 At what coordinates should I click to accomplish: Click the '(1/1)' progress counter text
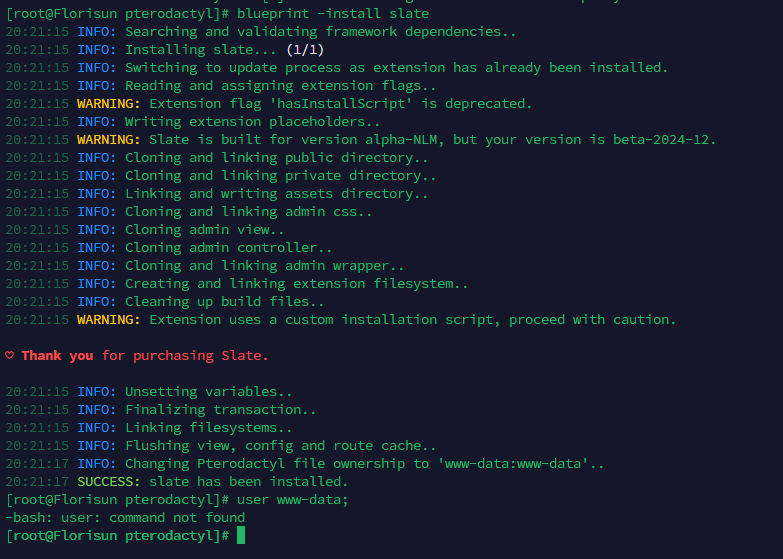(x=305, y=50)
